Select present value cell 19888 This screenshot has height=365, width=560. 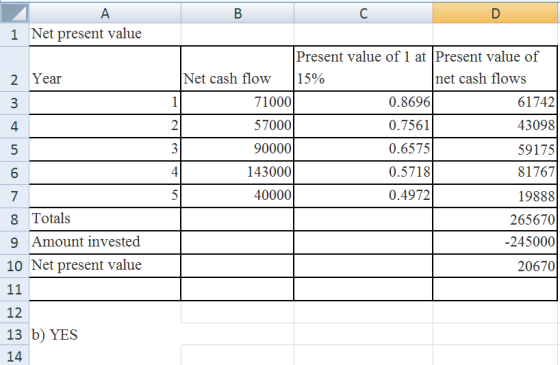[x=495, y=196]
